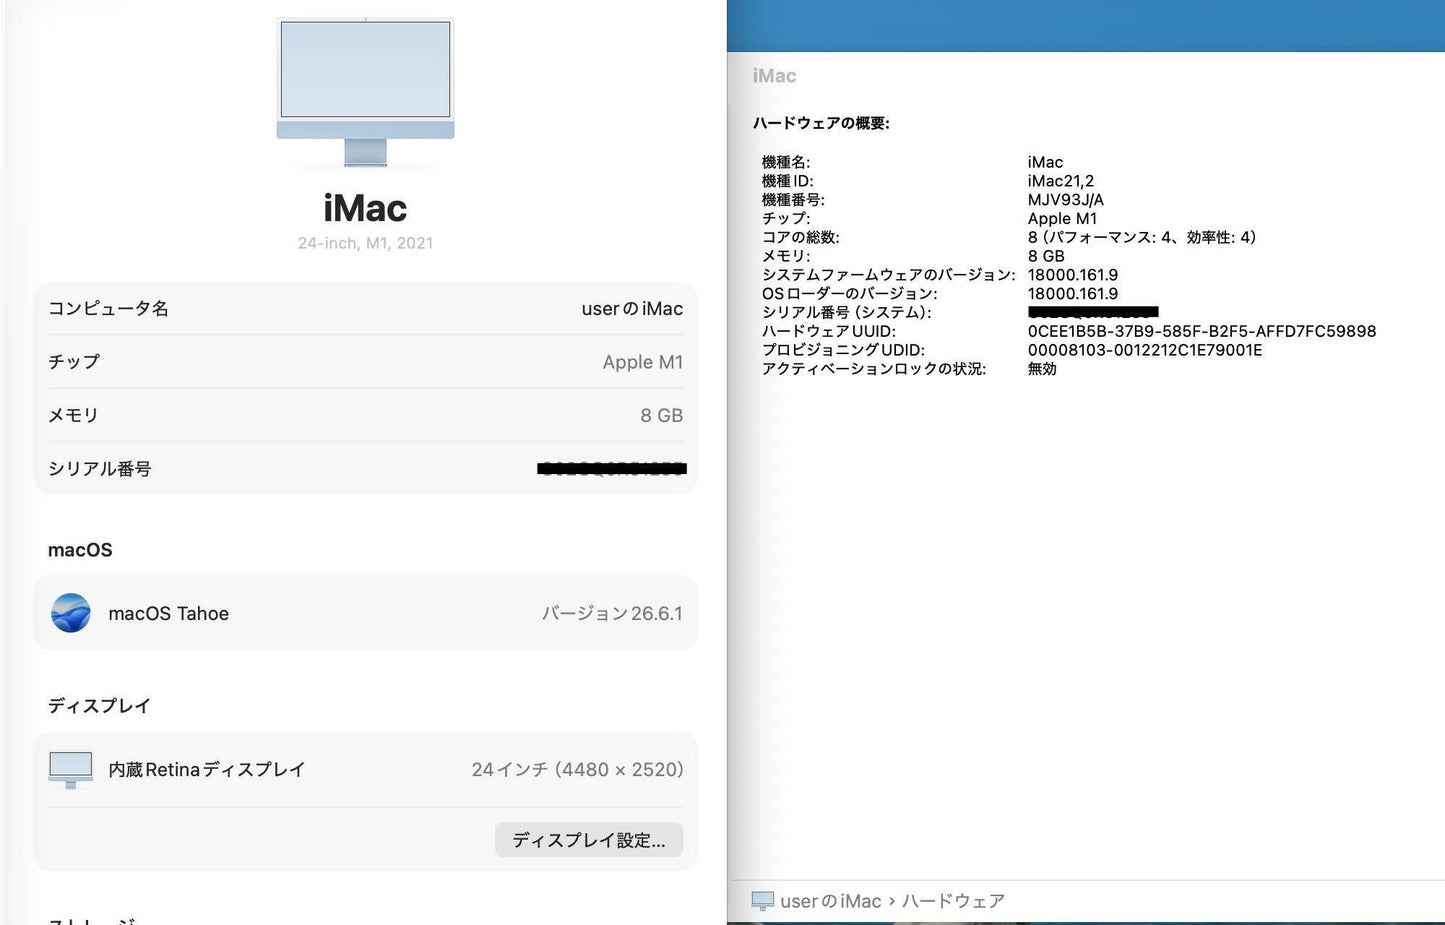
Task: Click the 24-inch, M1, 2021 subtitle
Action: coord(365,243)
